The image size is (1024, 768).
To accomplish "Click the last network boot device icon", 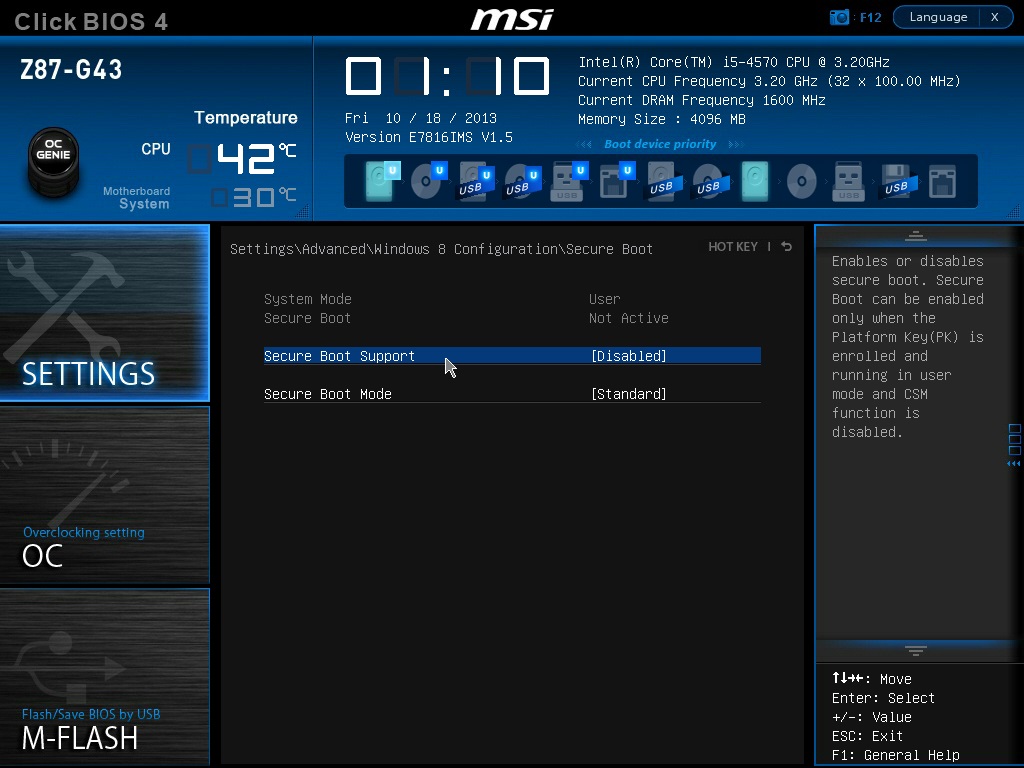I will 942,182.
